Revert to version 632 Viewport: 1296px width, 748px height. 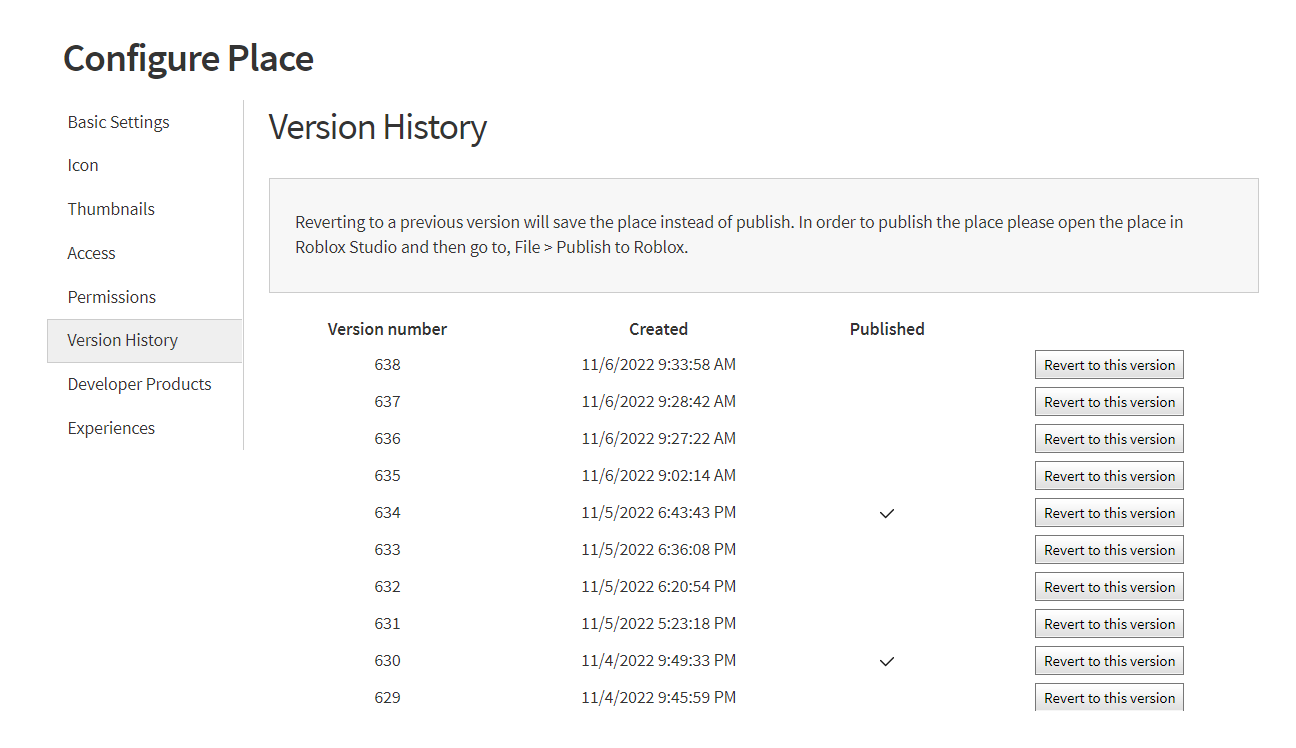(x=1109, y=587)
